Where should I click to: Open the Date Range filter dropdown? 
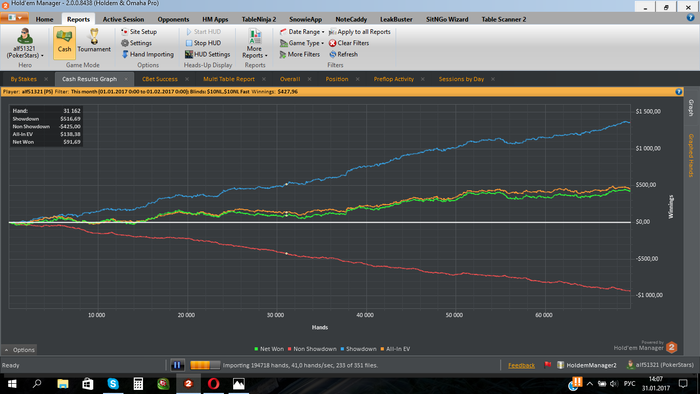tap(302, 32)
